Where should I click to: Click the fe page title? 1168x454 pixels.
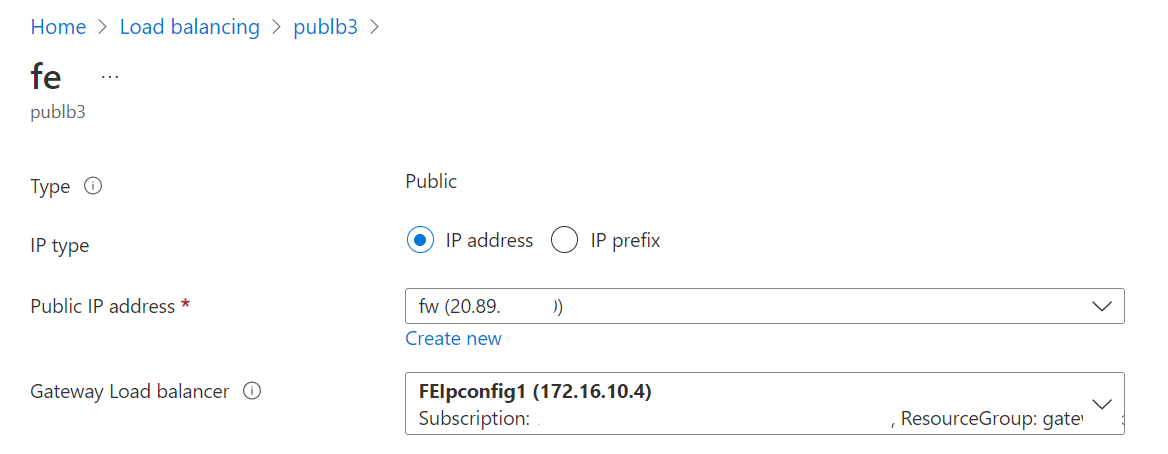[x=46, y=77]
